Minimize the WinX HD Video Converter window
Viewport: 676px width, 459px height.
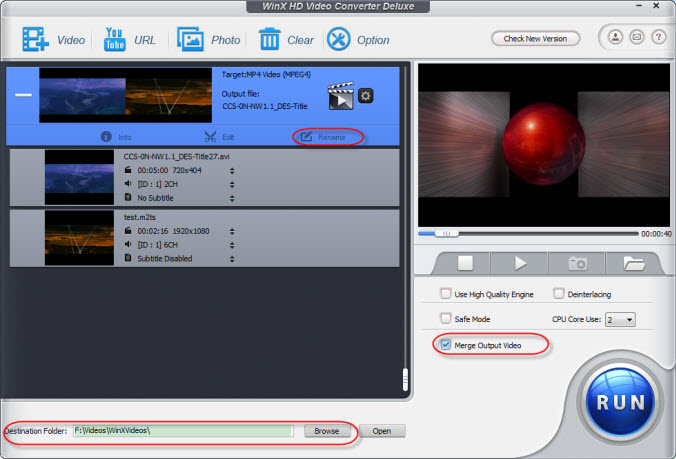pyautogui.click(x=639, y=6)
